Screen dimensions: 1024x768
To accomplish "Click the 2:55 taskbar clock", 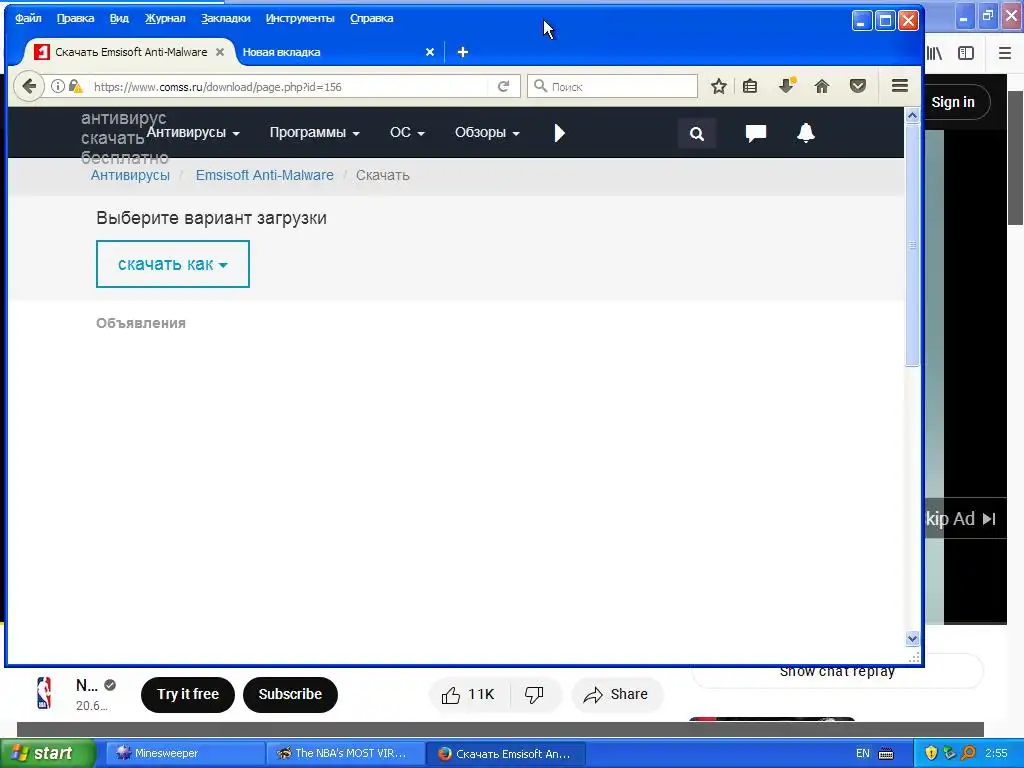I will pos(996,753).
